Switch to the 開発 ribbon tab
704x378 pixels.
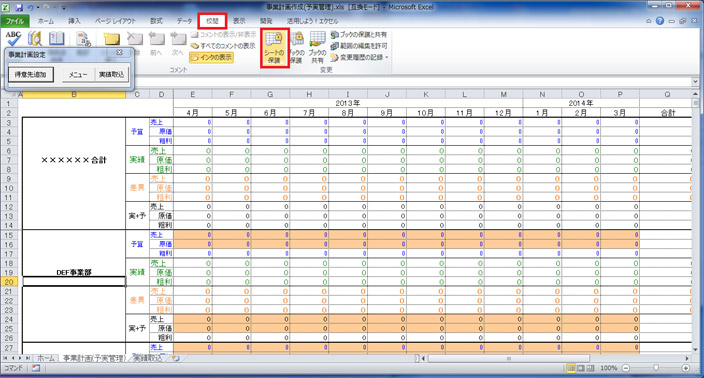pos(266,21)
